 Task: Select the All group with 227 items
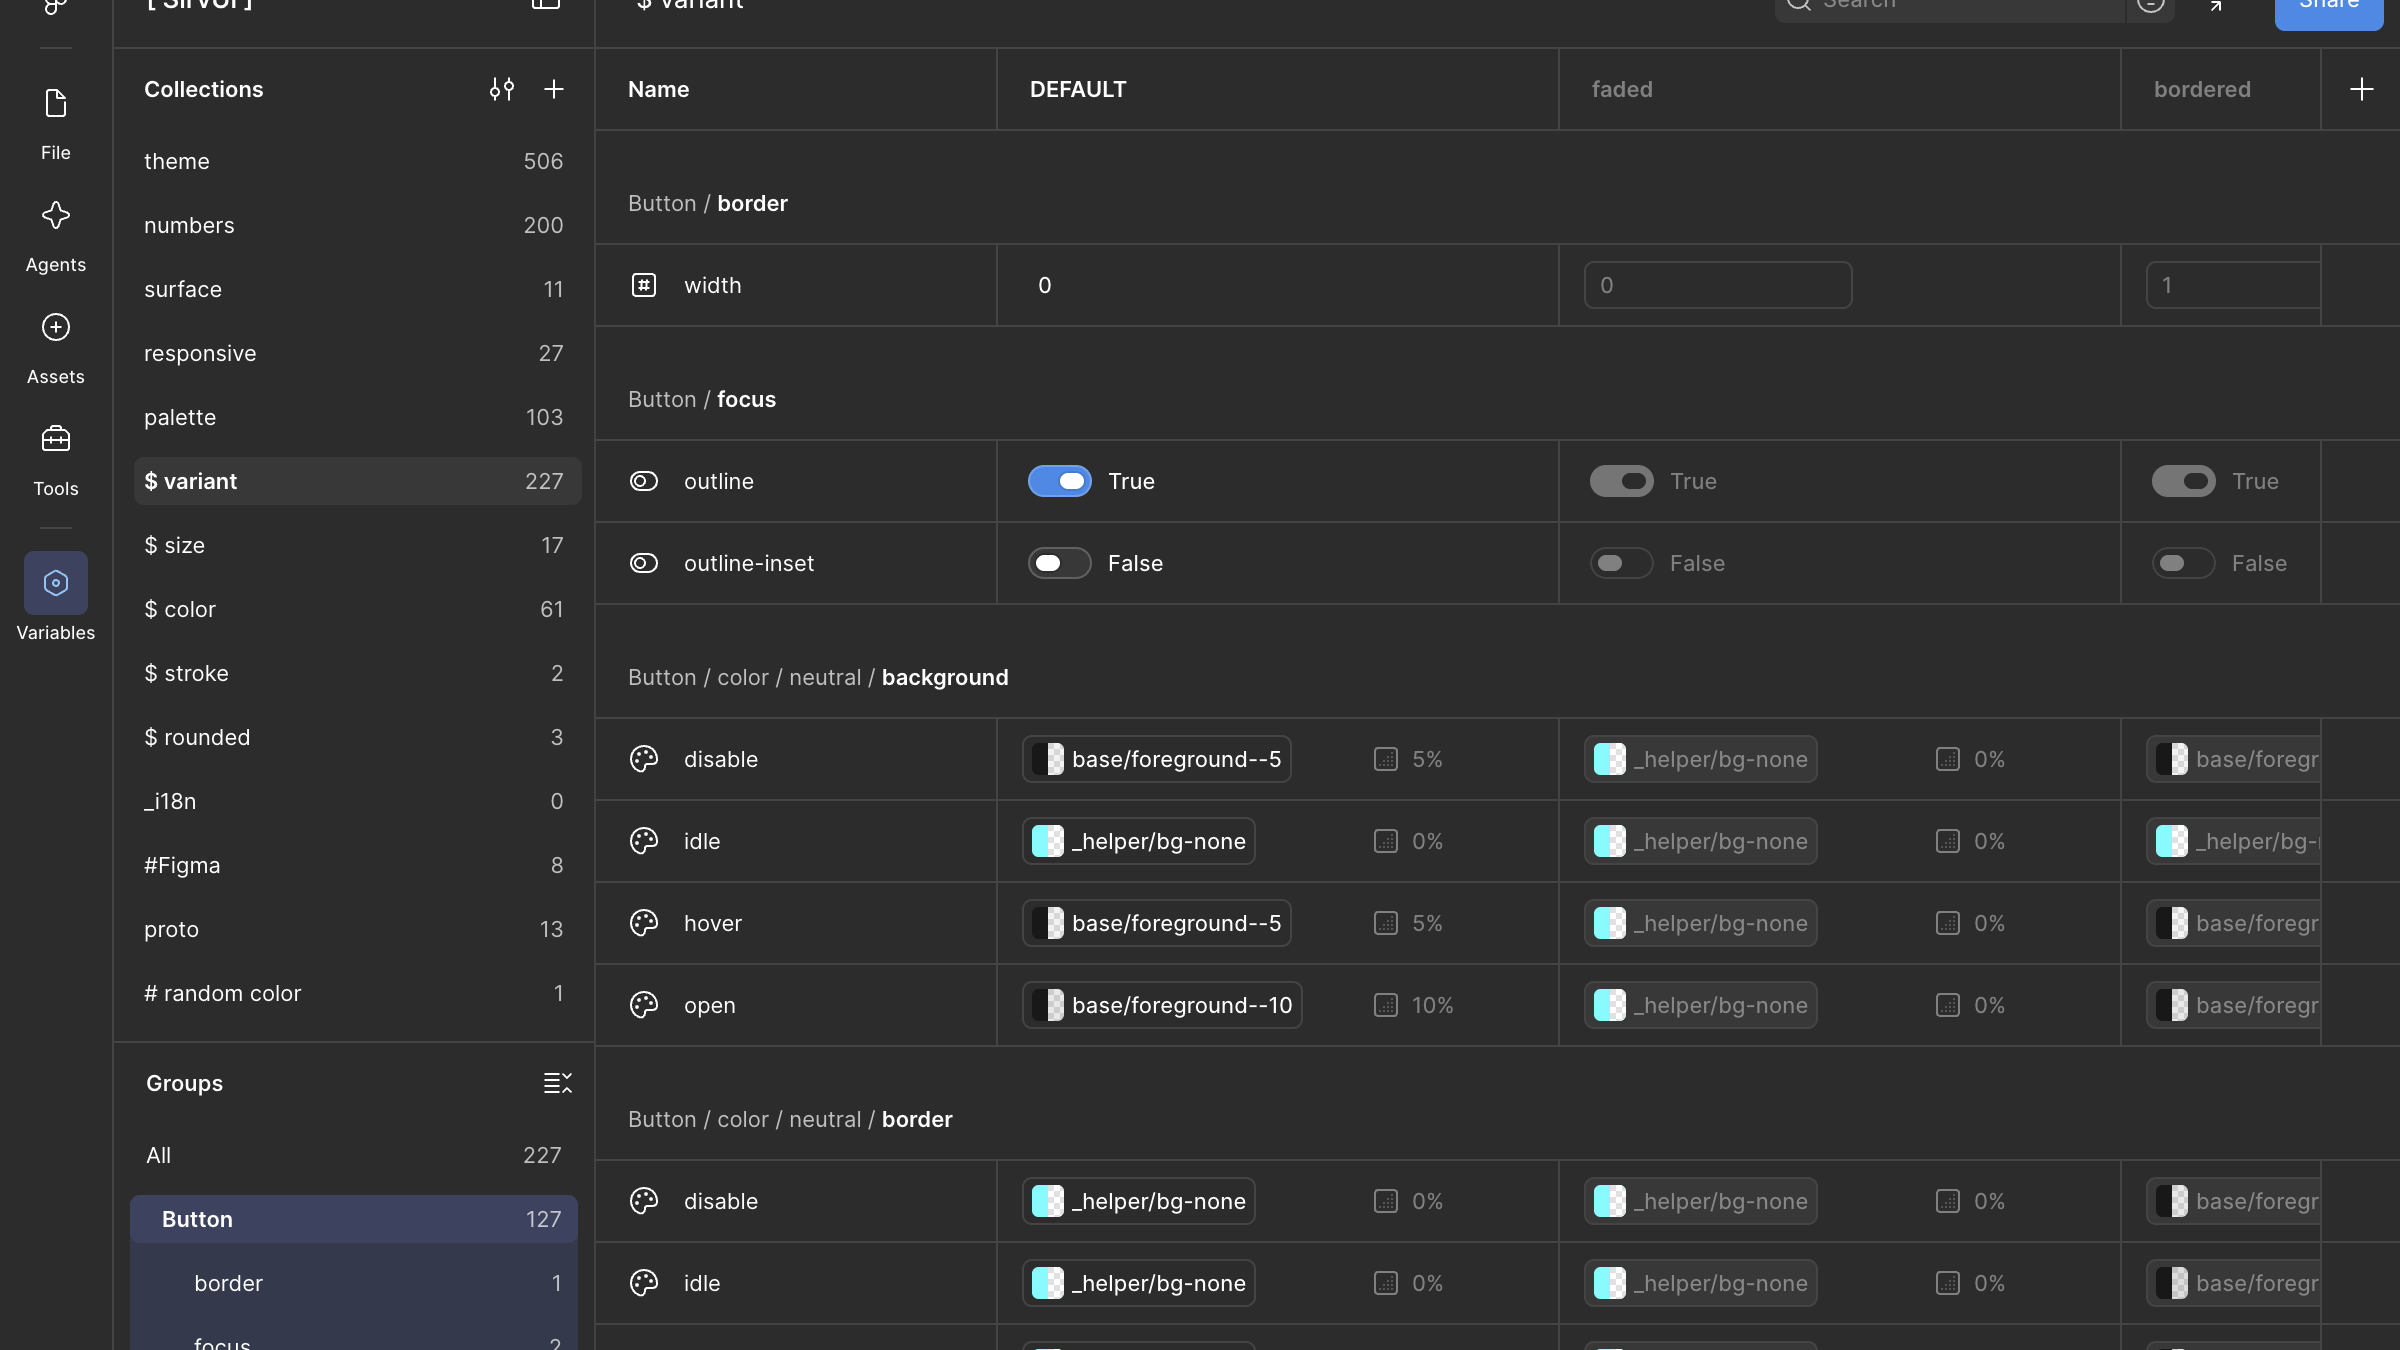[354, 1155]
